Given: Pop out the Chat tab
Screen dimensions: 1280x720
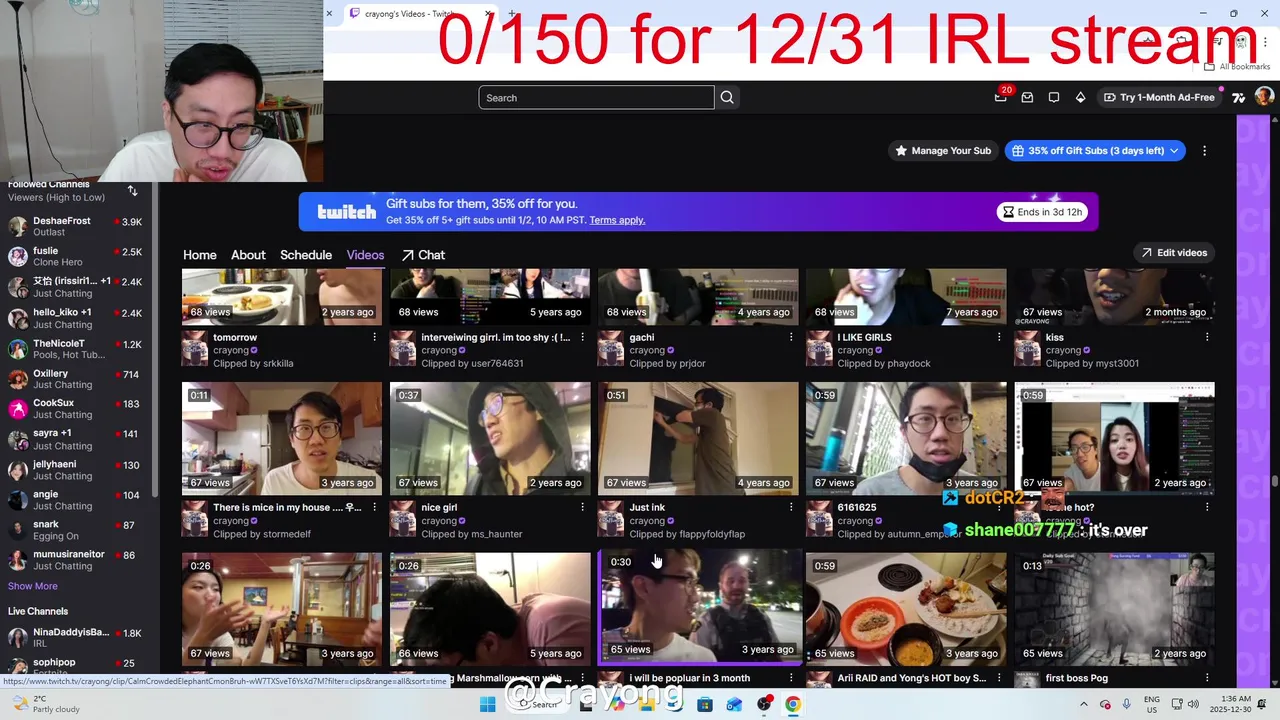Looking at the screenshot, I should point(423,255).
